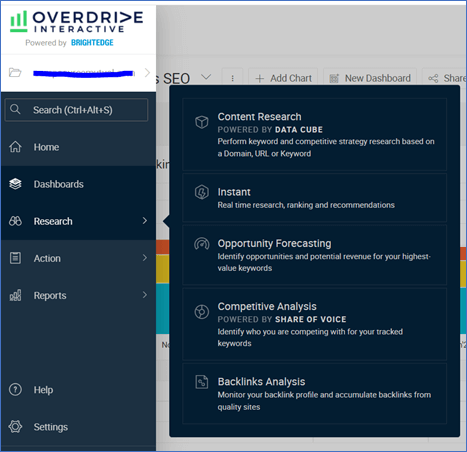Click the search magnifier icon
This screenshot has width=467, height=452.
(x=15, y=109)
